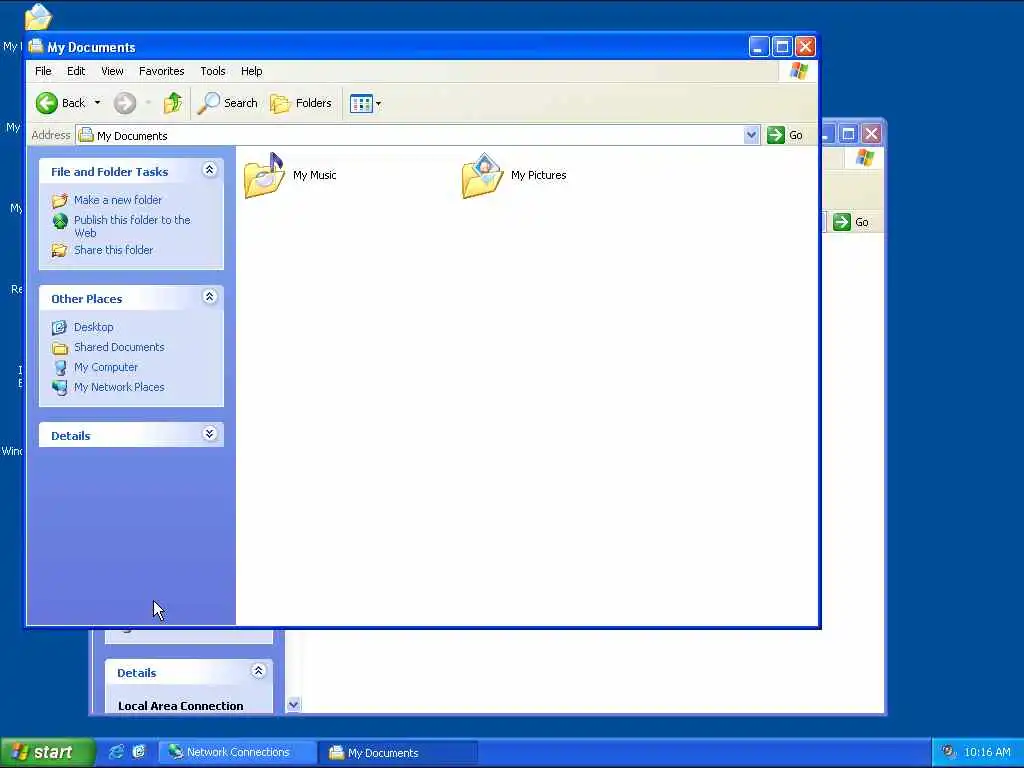Click scroll down arrow in Network Connections sidebar
The image size is (1024, 768).
point(294,704)
